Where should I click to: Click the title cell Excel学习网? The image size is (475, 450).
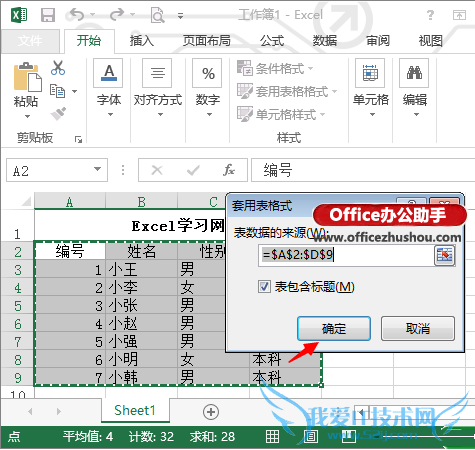pyautogui.click(x=178, y=226)
